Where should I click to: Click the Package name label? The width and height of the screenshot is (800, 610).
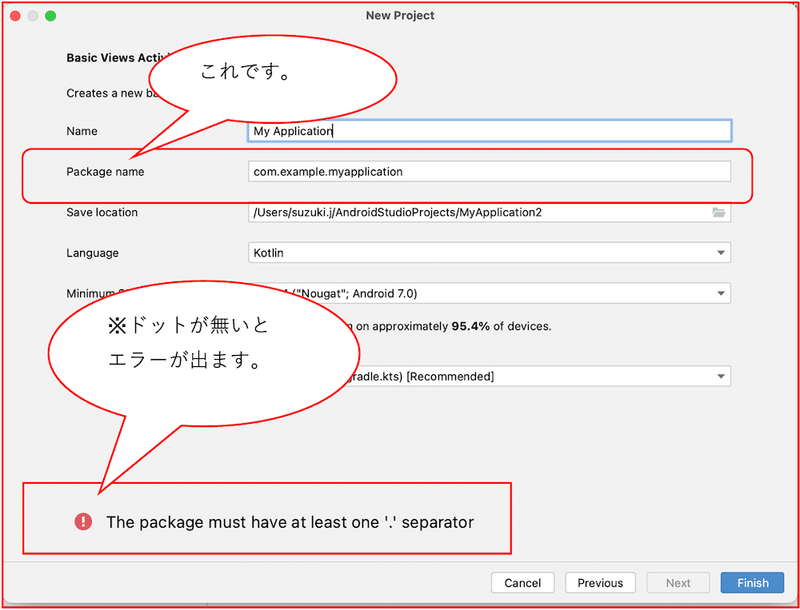coord(105,172)
